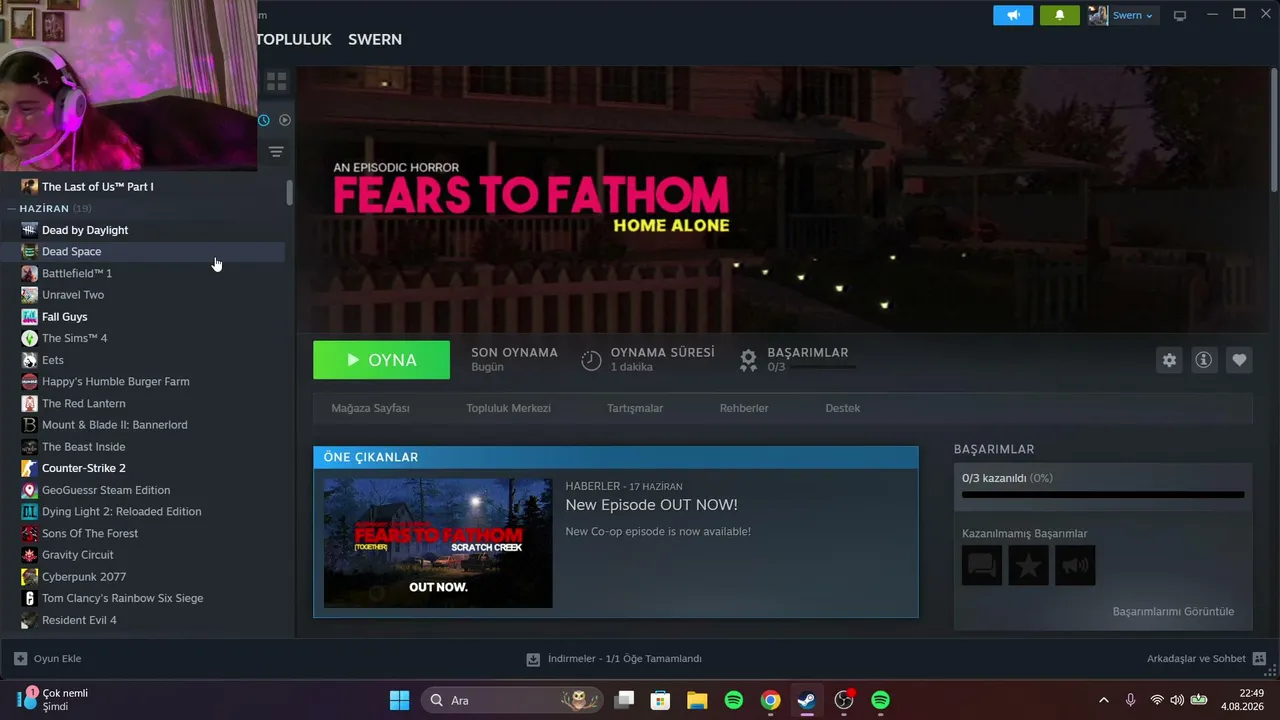The image size is (1280, 720).
Task: Click the game page scrollbar
Action: 1274,130
